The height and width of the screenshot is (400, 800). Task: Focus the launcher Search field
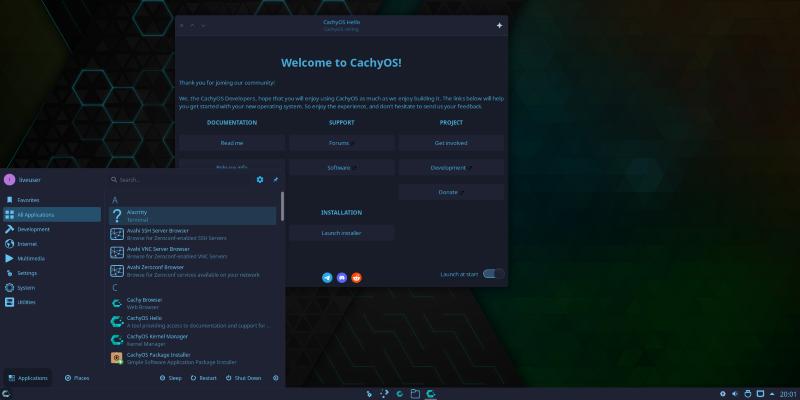tap(180, 180)
